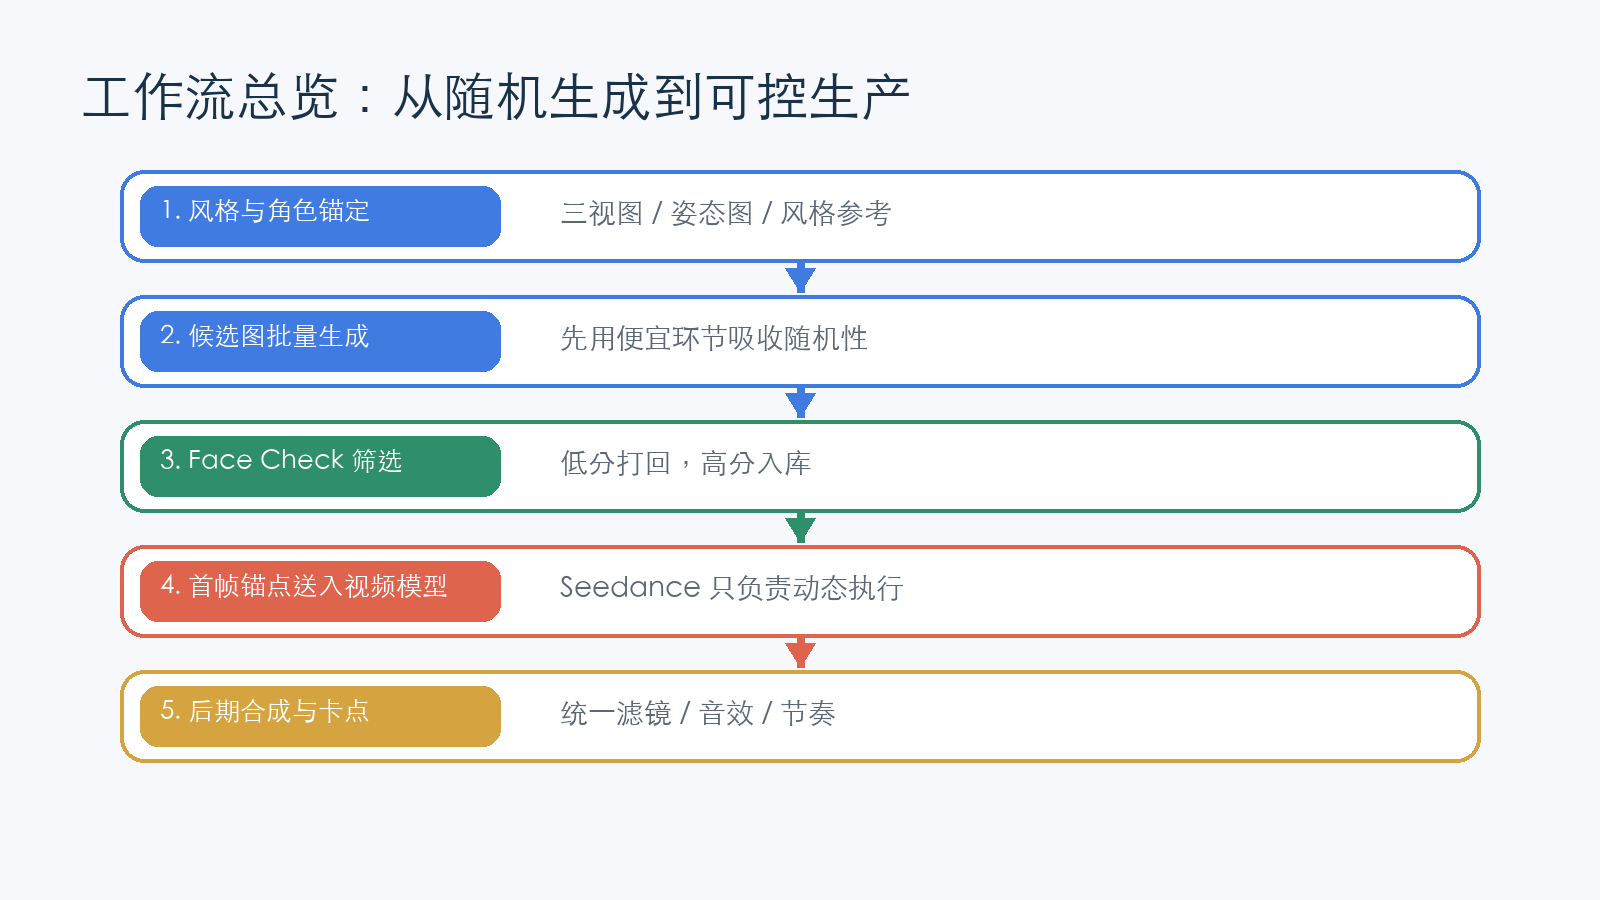Click the yellow "5. 后期合成与卡点" label

(320, 716)
